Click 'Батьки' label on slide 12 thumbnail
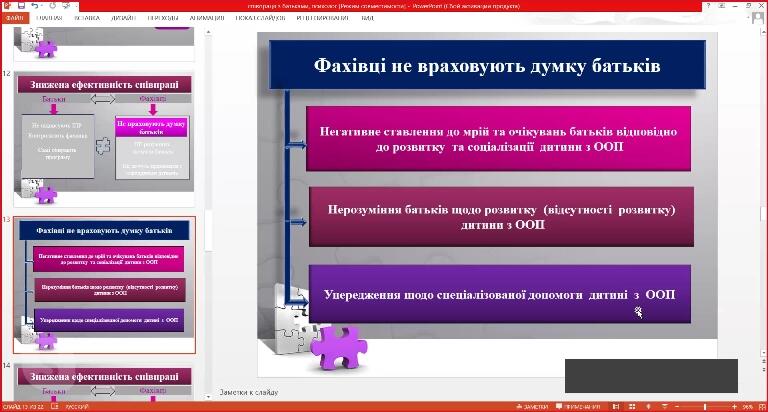This screenshot has height=412, width=768. (54, 99)
